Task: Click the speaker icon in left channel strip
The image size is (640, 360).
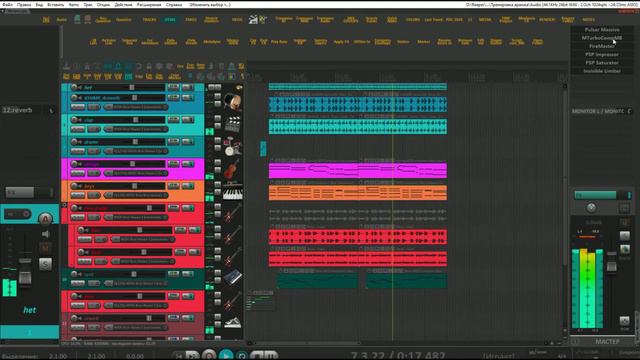Action: coord(45,234)
